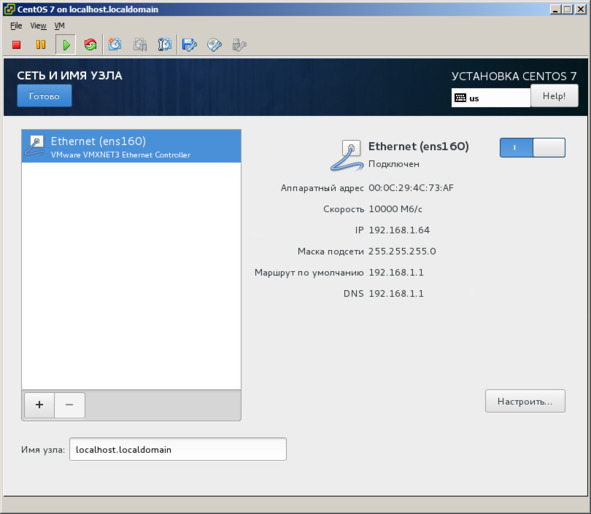Click the USB device connection icon
This screenshot has height=514, width=591.
[239, 45]
